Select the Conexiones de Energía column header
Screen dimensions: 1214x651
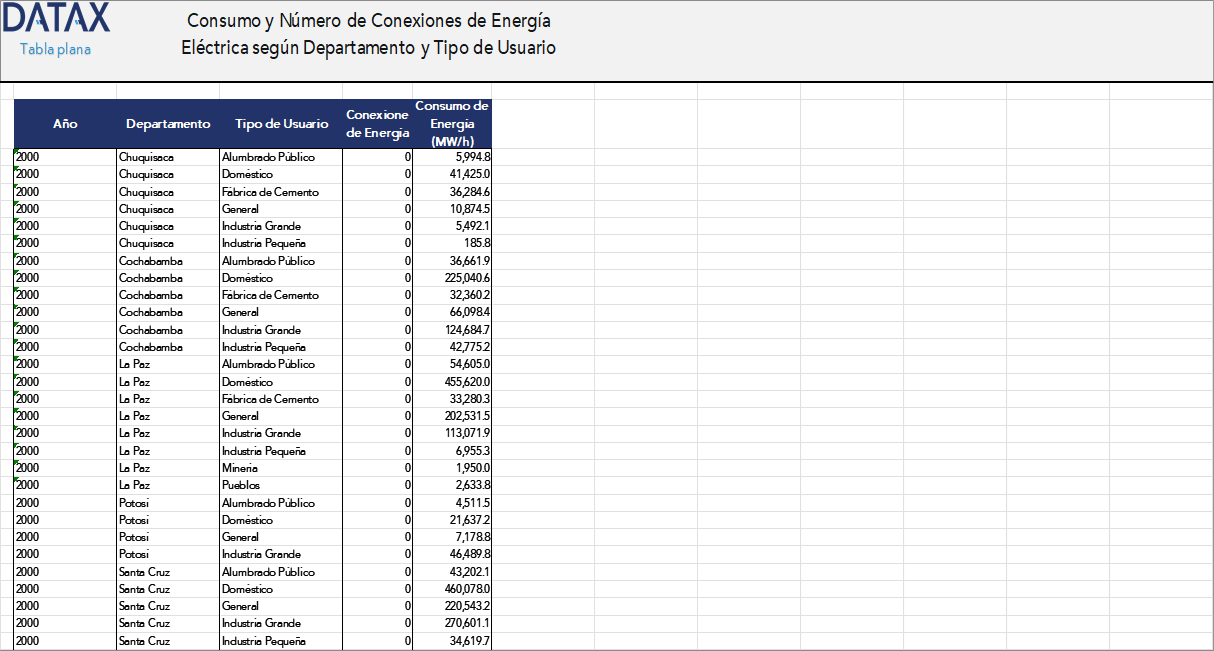377,124
